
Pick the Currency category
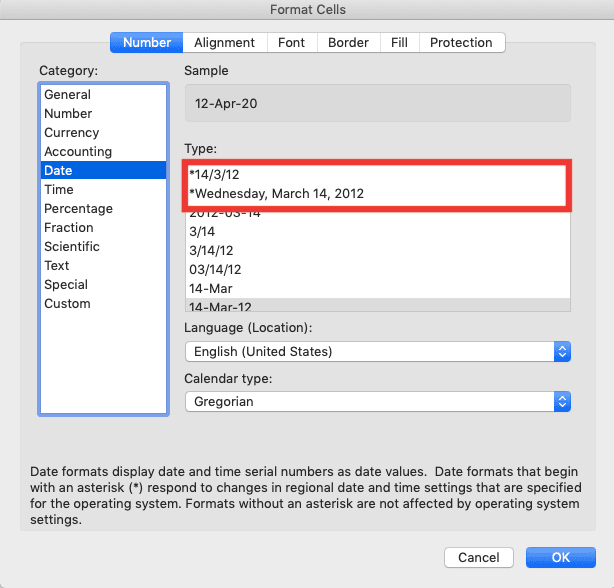coord(103,132)
